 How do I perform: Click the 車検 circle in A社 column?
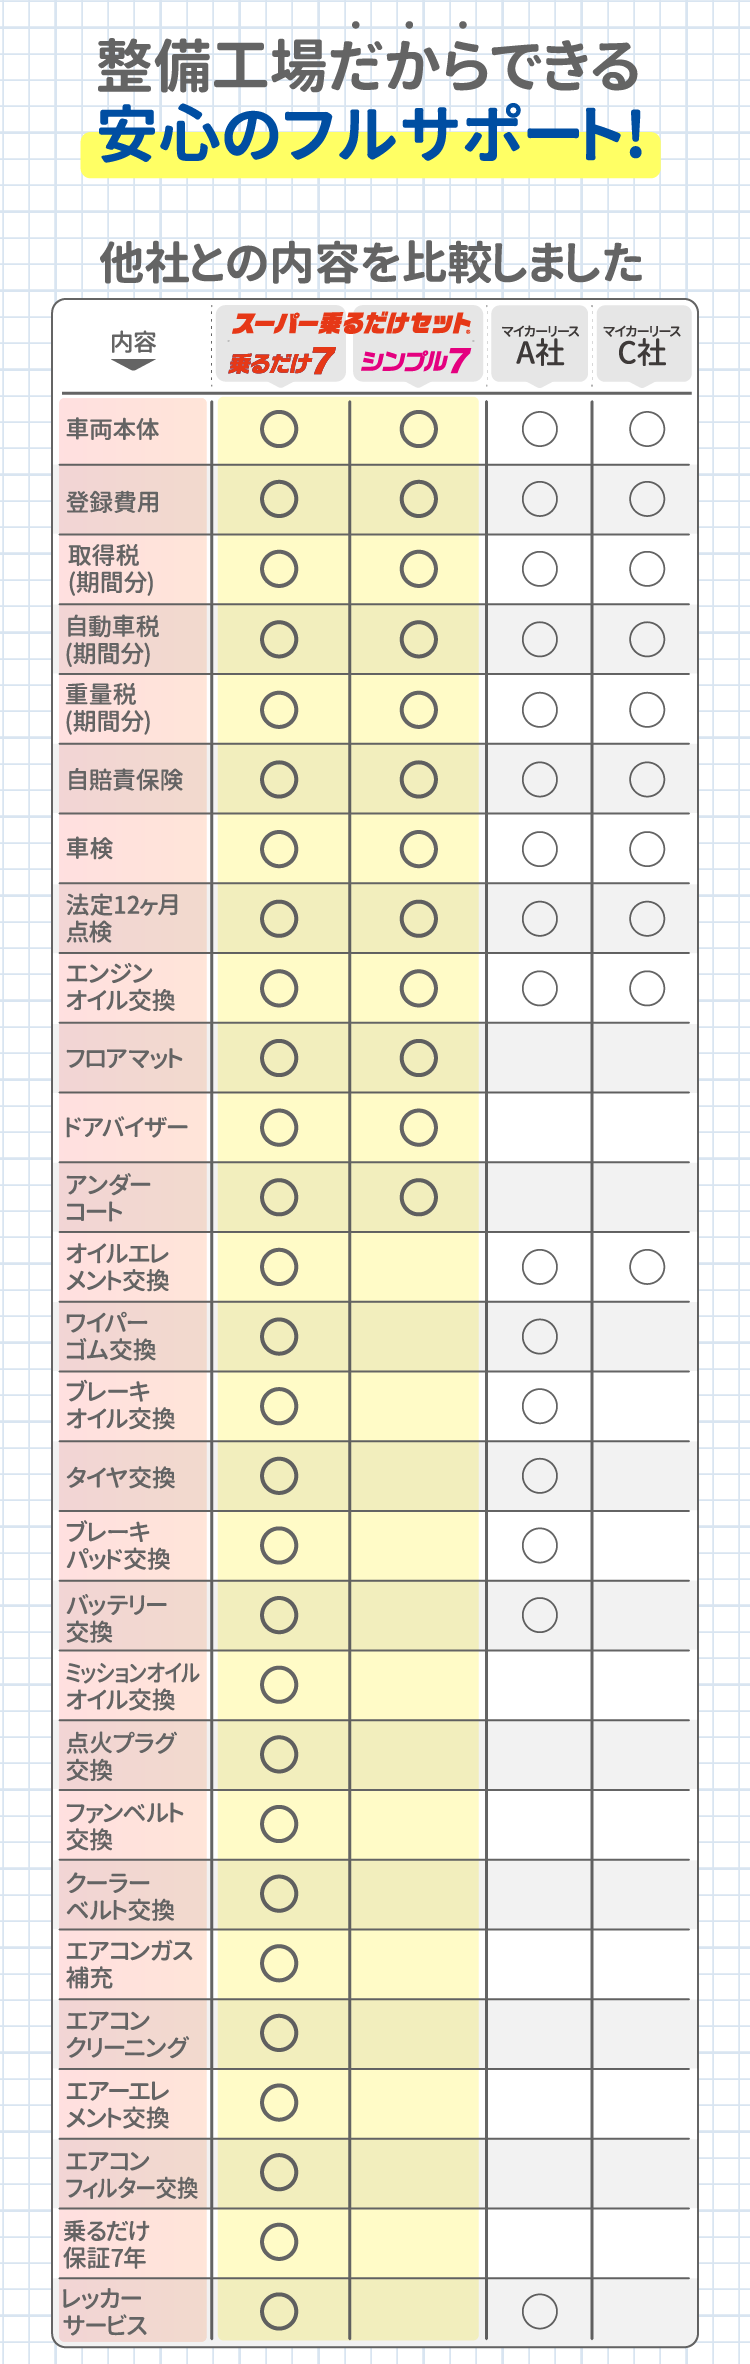click(540, 849)
